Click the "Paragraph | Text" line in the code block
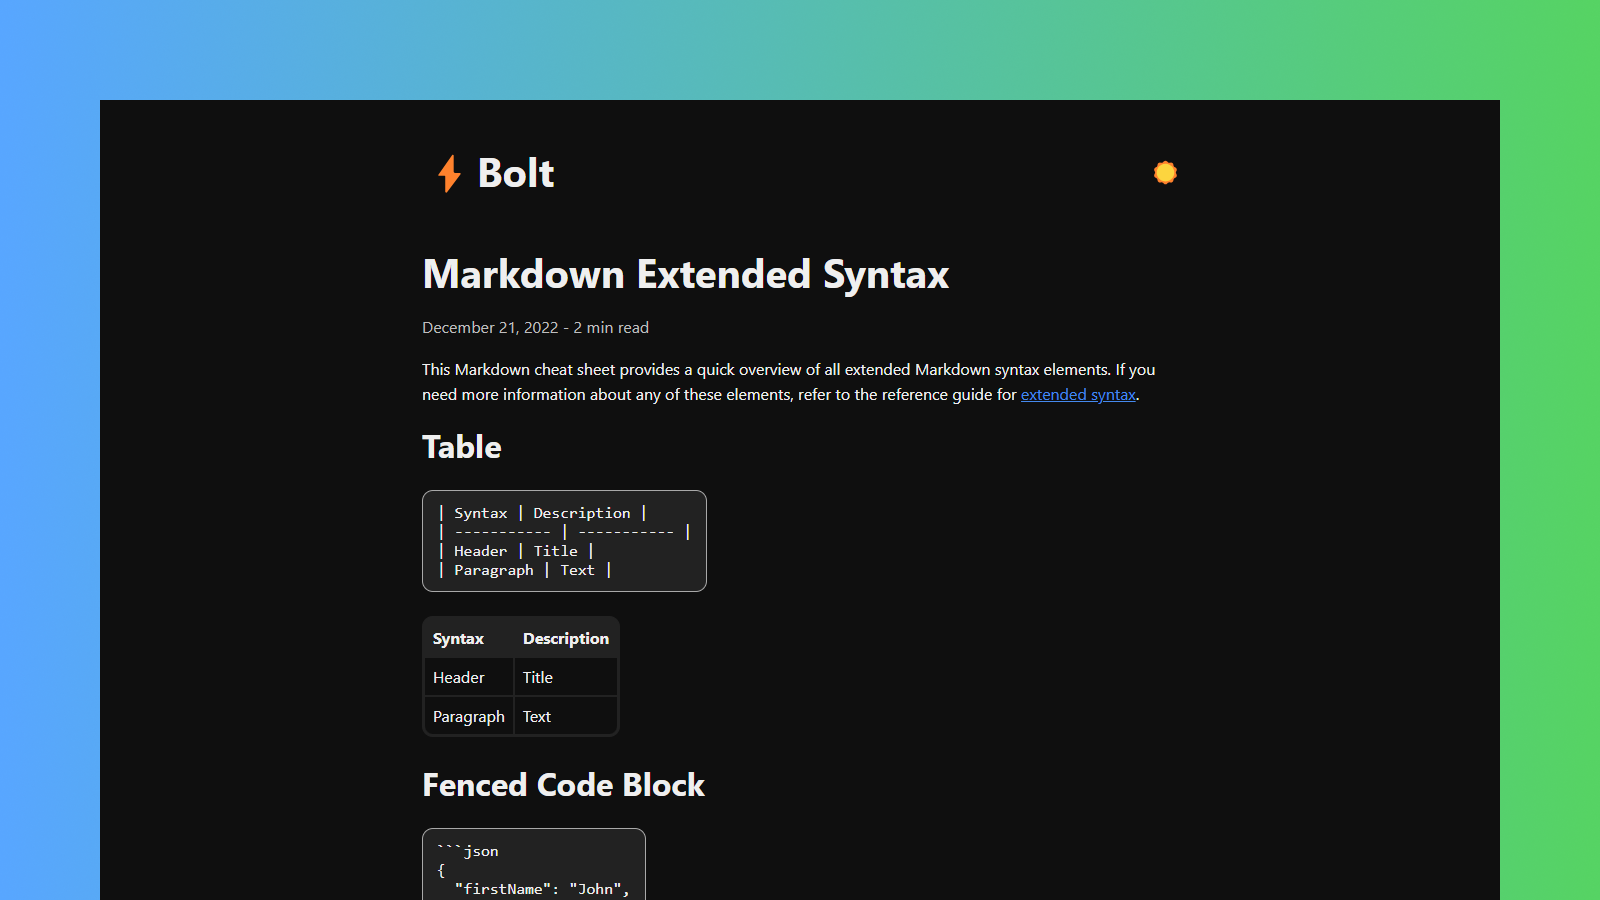The height and width of the screenshot is (900, 1600). click(x=524, y=570)
